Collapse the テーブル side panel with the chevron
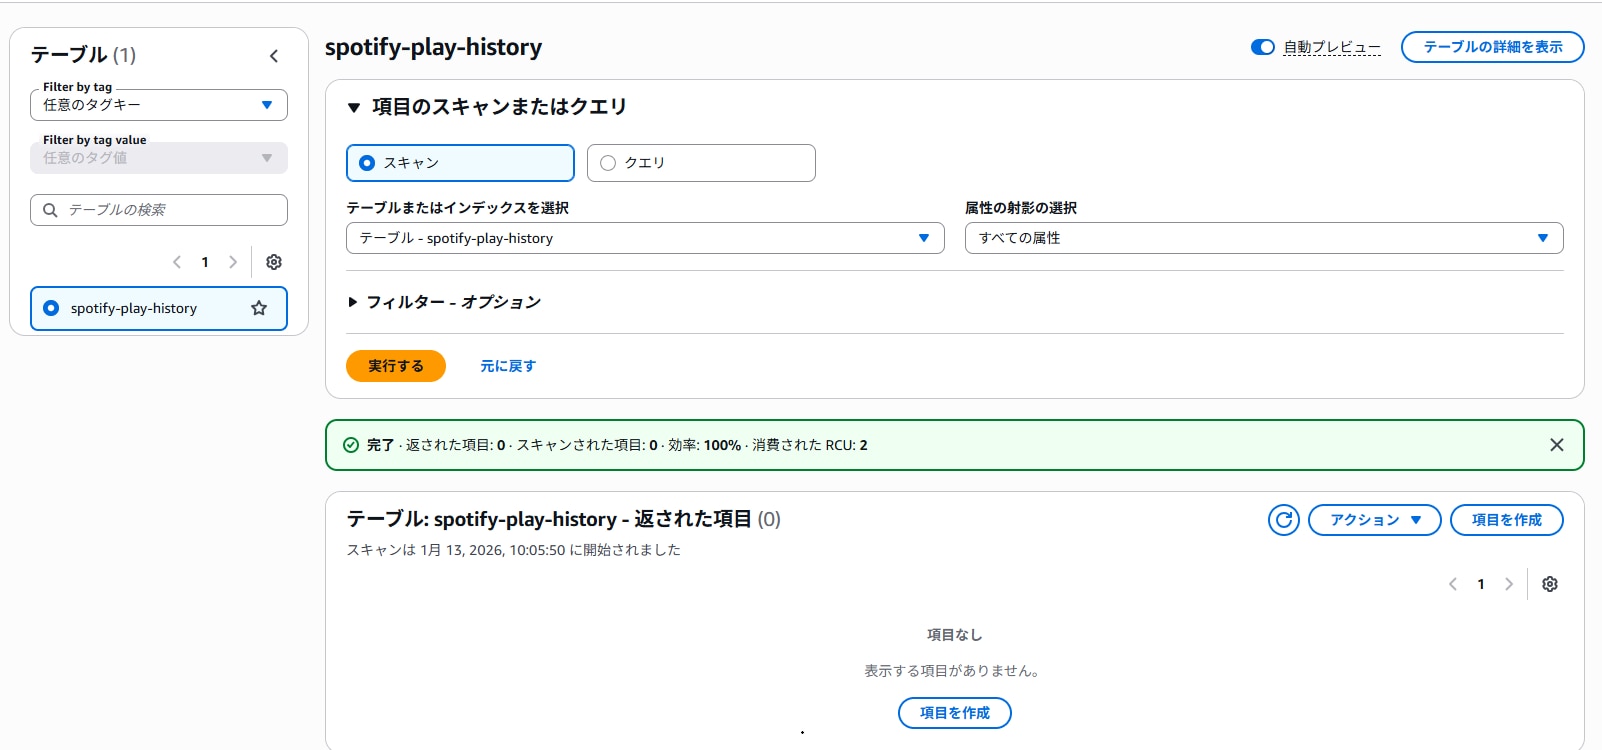This screenshot has height=750, width=1602. click(x=274, y=56)
